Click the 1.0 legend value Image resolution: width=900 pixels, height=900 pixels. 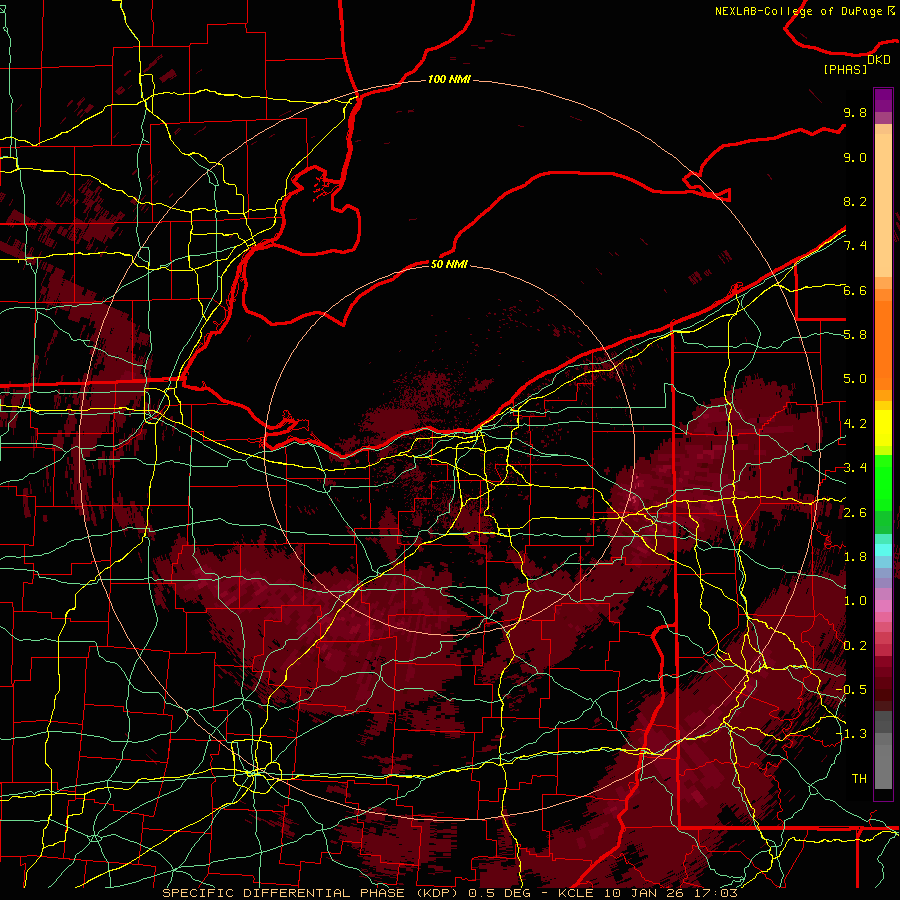tap(855, 601)
